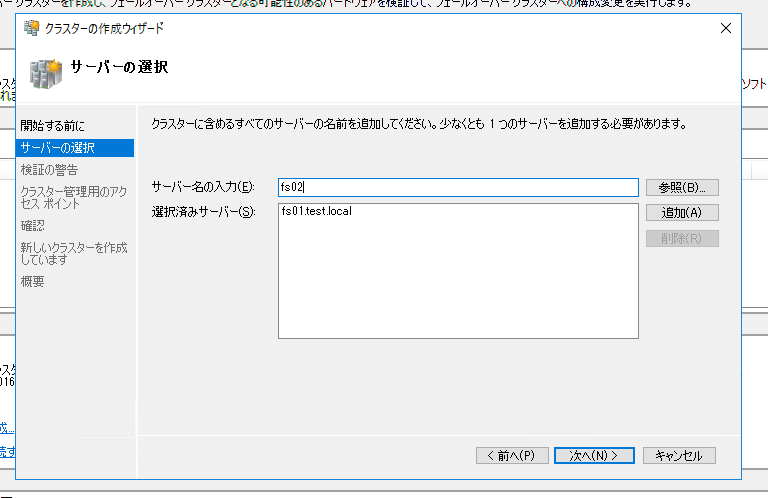The width and height of the screenshot is (768, 498).
Task: Open server browser with 参照(B) button
Action: 682,187
